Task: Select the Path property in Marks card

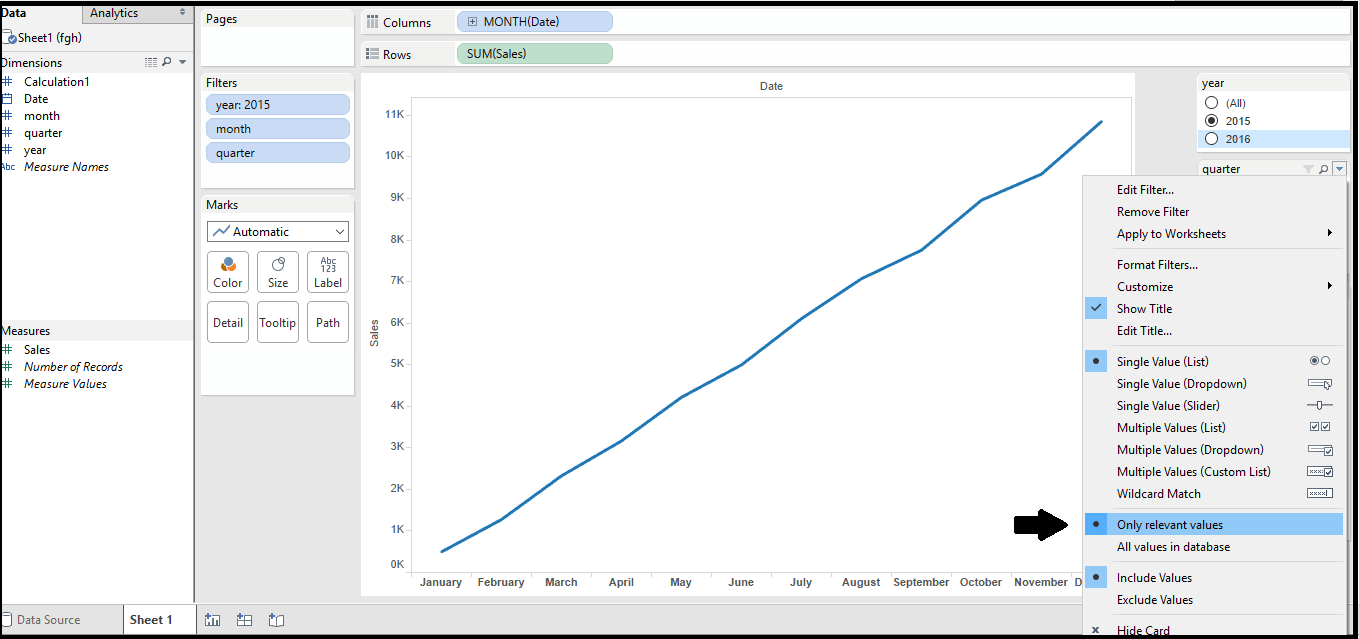Action: (x=327, y=321)
